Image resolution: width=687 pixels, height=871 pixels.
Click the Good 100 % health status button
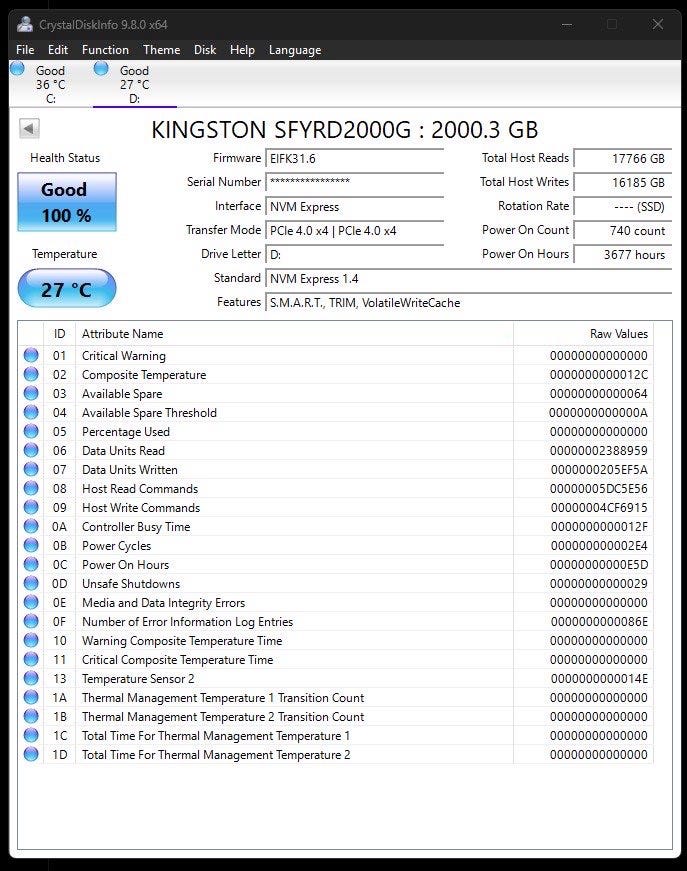pos(67,202)
